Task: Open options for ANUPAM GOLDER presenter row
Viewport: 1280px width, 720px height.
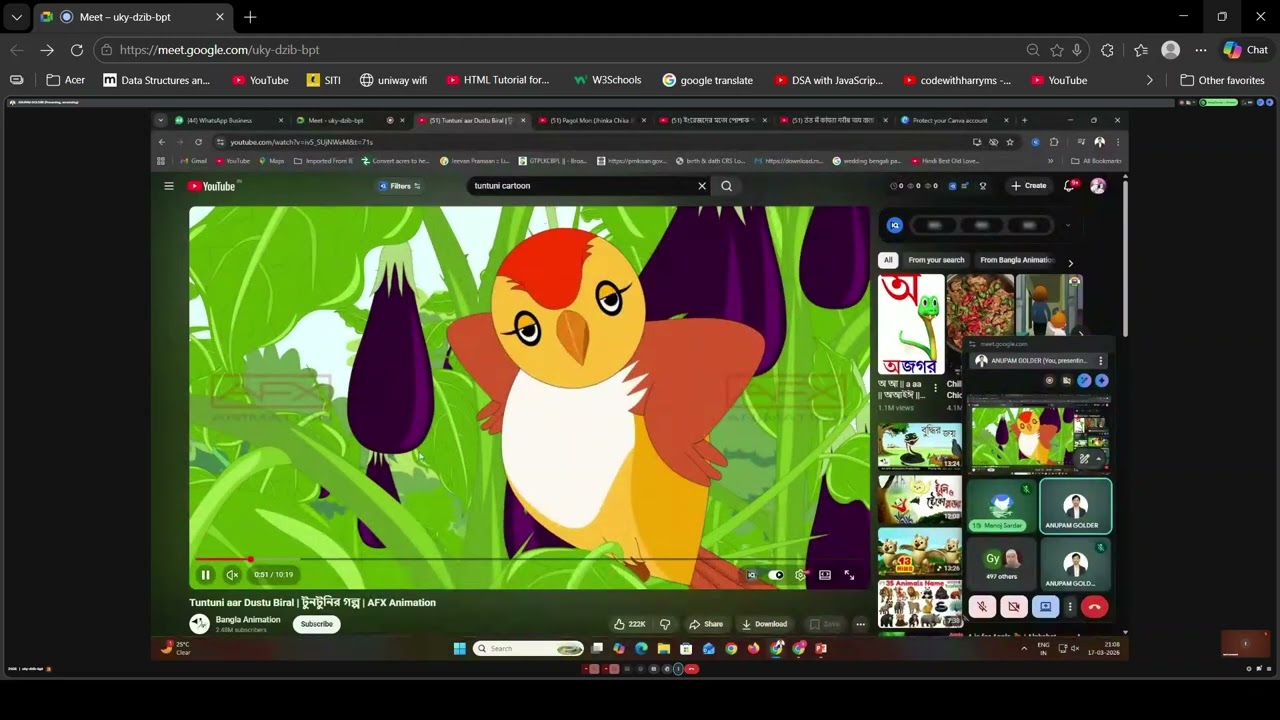Action: pyautogui.click(x=1101, y=361)
